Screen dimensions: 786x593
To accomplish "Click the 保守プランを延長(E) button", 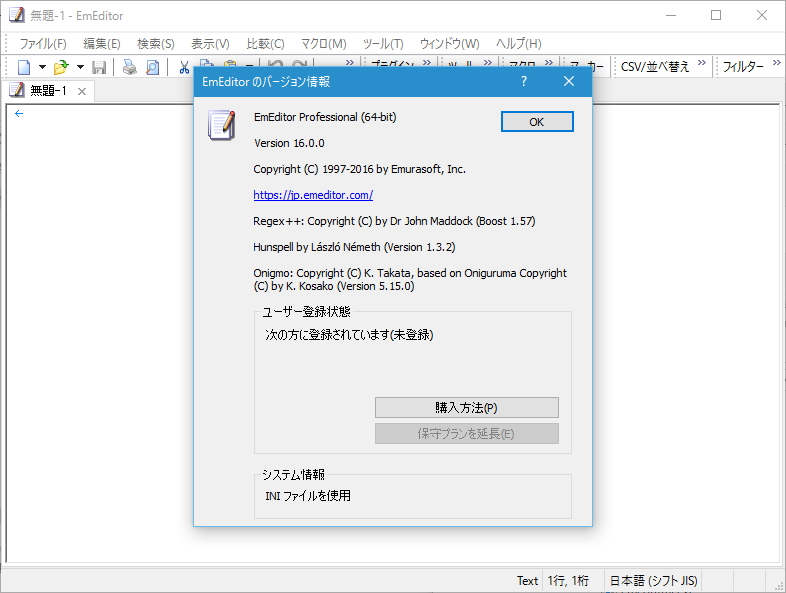I will pyautogui.click(x=467, y=434).
